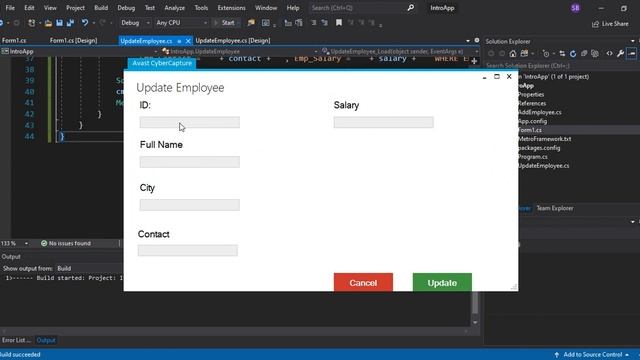This screenshot has height=360, width=640.
Task: Click the No issues found indicator
Action: [x=66, y=243]
